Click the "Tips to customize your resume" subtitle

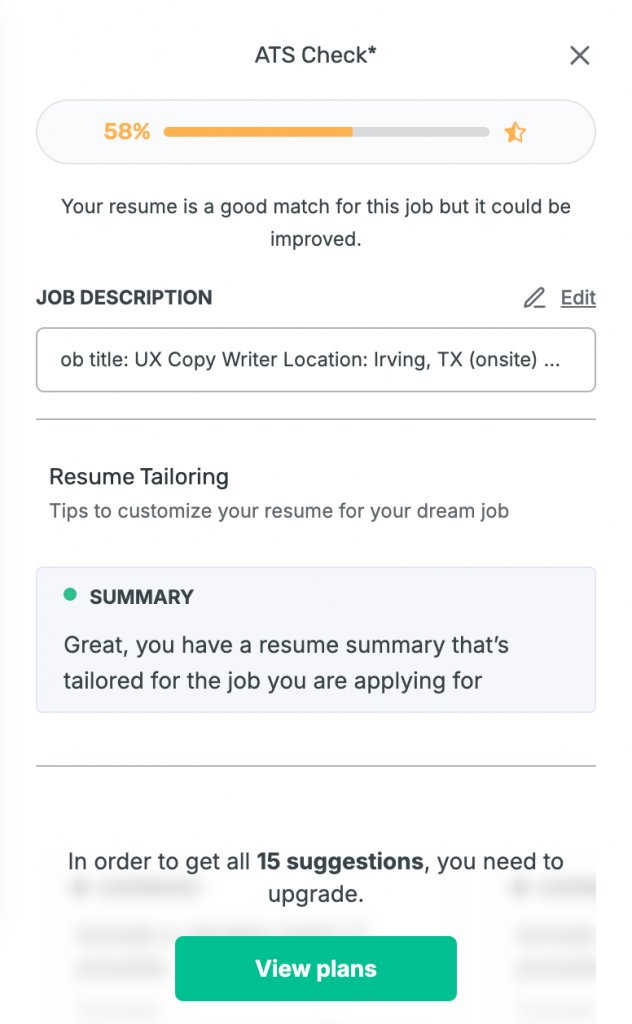click(279, 511)
